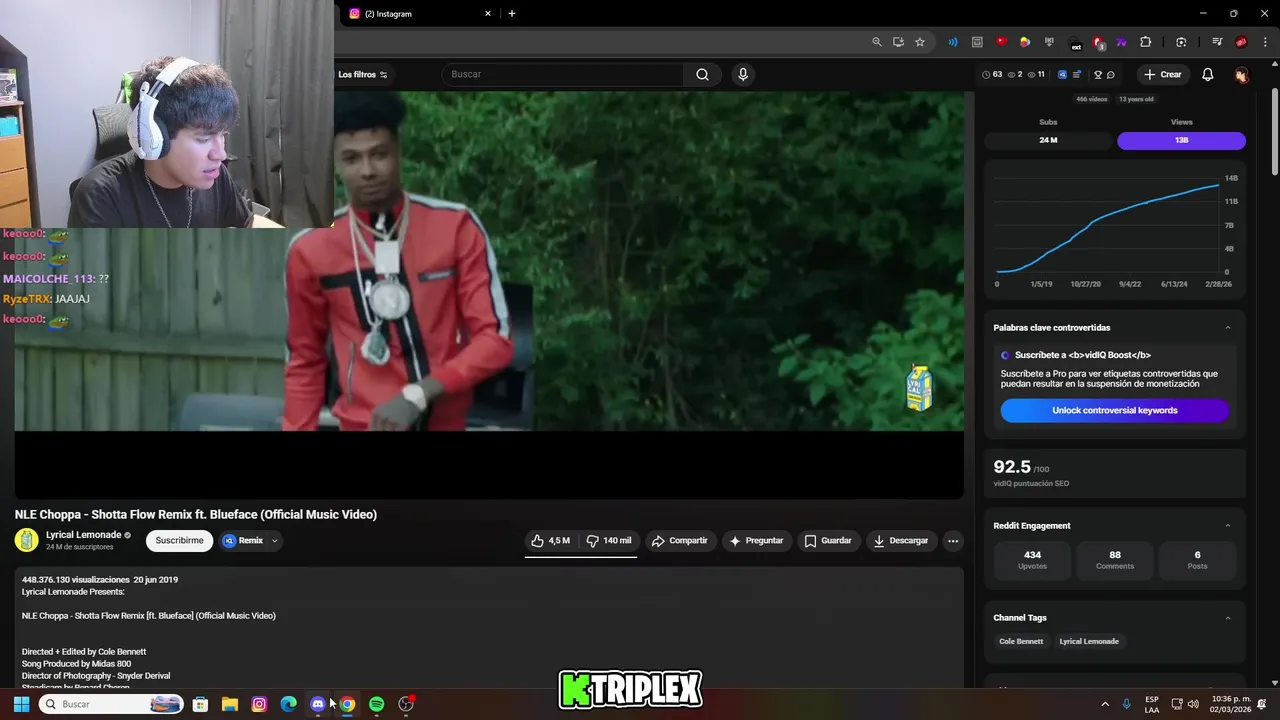Open the vidIQ chat bubble icon
1280x720 pixels.
click(1111, 75)
